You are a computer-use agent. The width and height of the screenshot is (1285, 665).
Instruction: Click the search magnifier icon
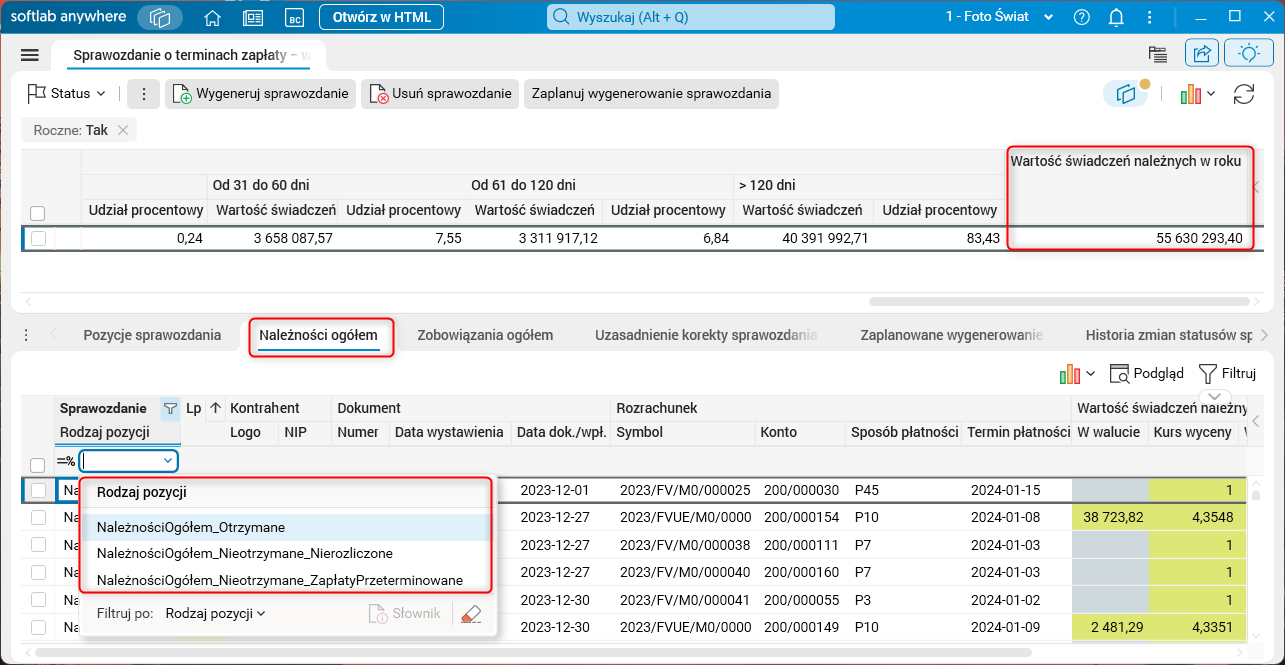561,17
